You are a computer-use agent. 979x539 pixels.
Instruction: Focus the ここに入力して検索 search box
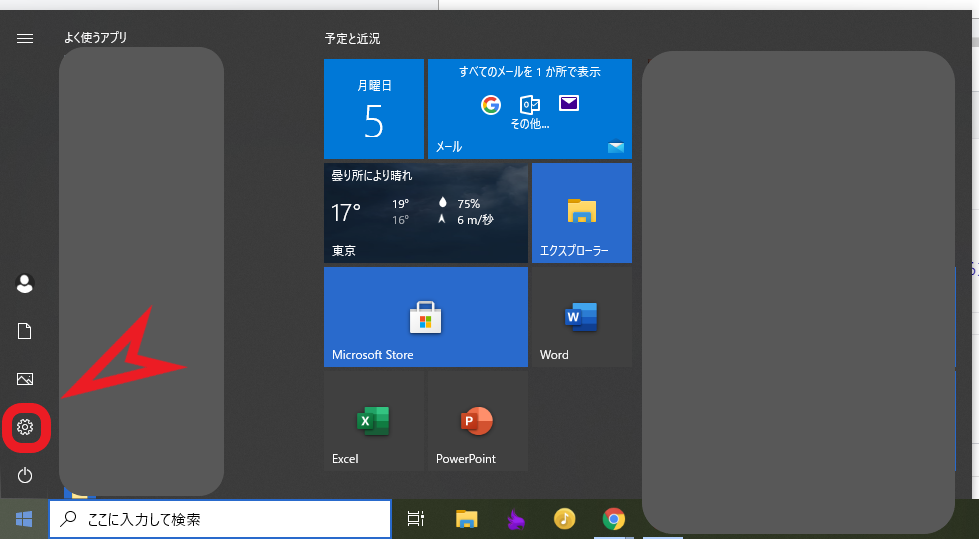point(220,519)
